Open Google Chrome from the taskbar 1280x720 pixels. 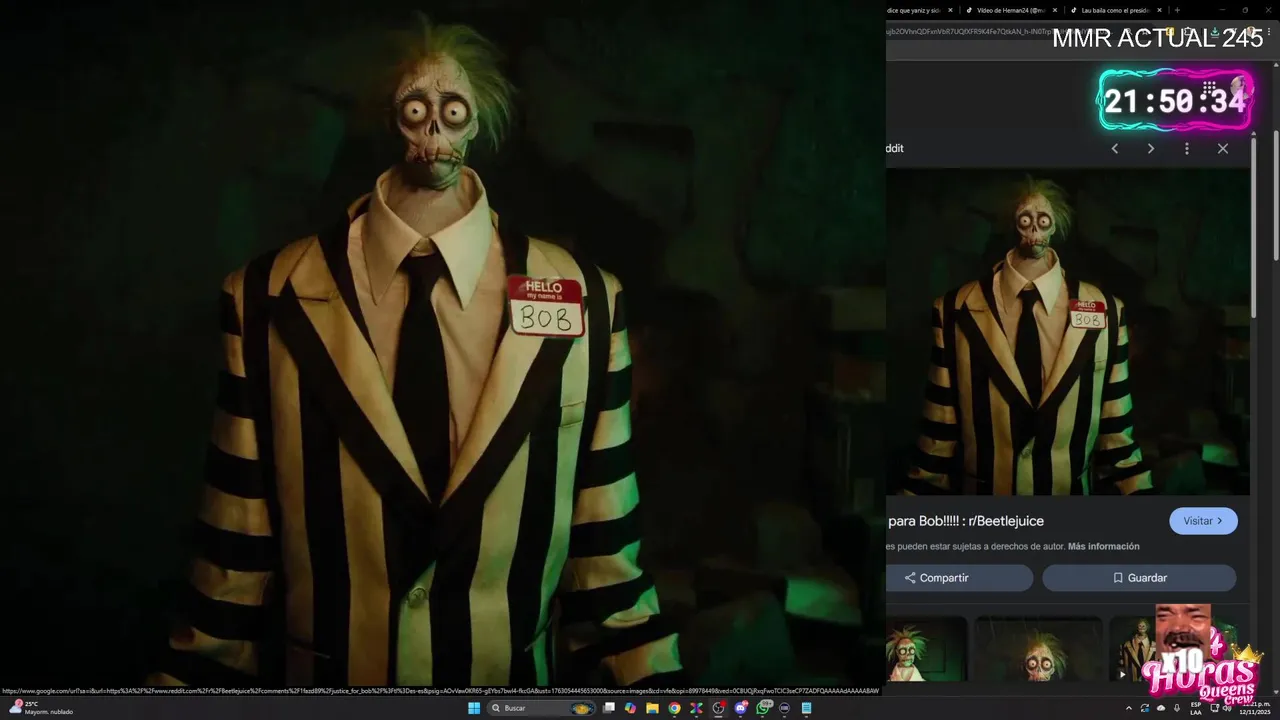[674, 708]
